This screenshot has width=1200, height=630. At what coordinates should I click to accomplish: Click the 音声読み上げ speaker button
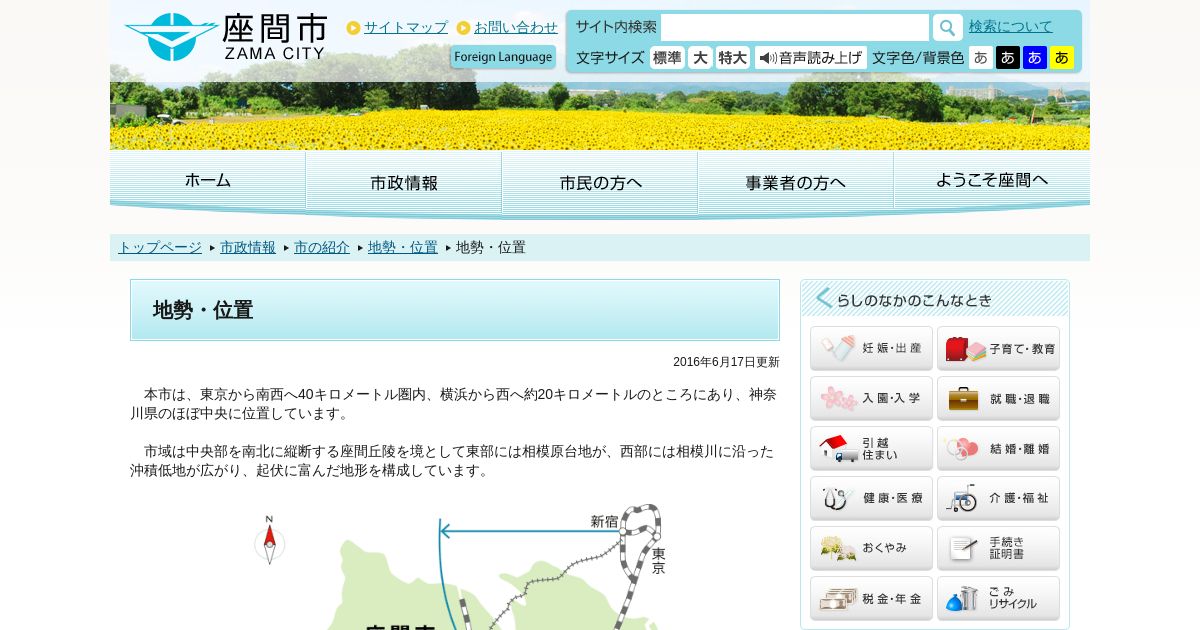(811, 58)
